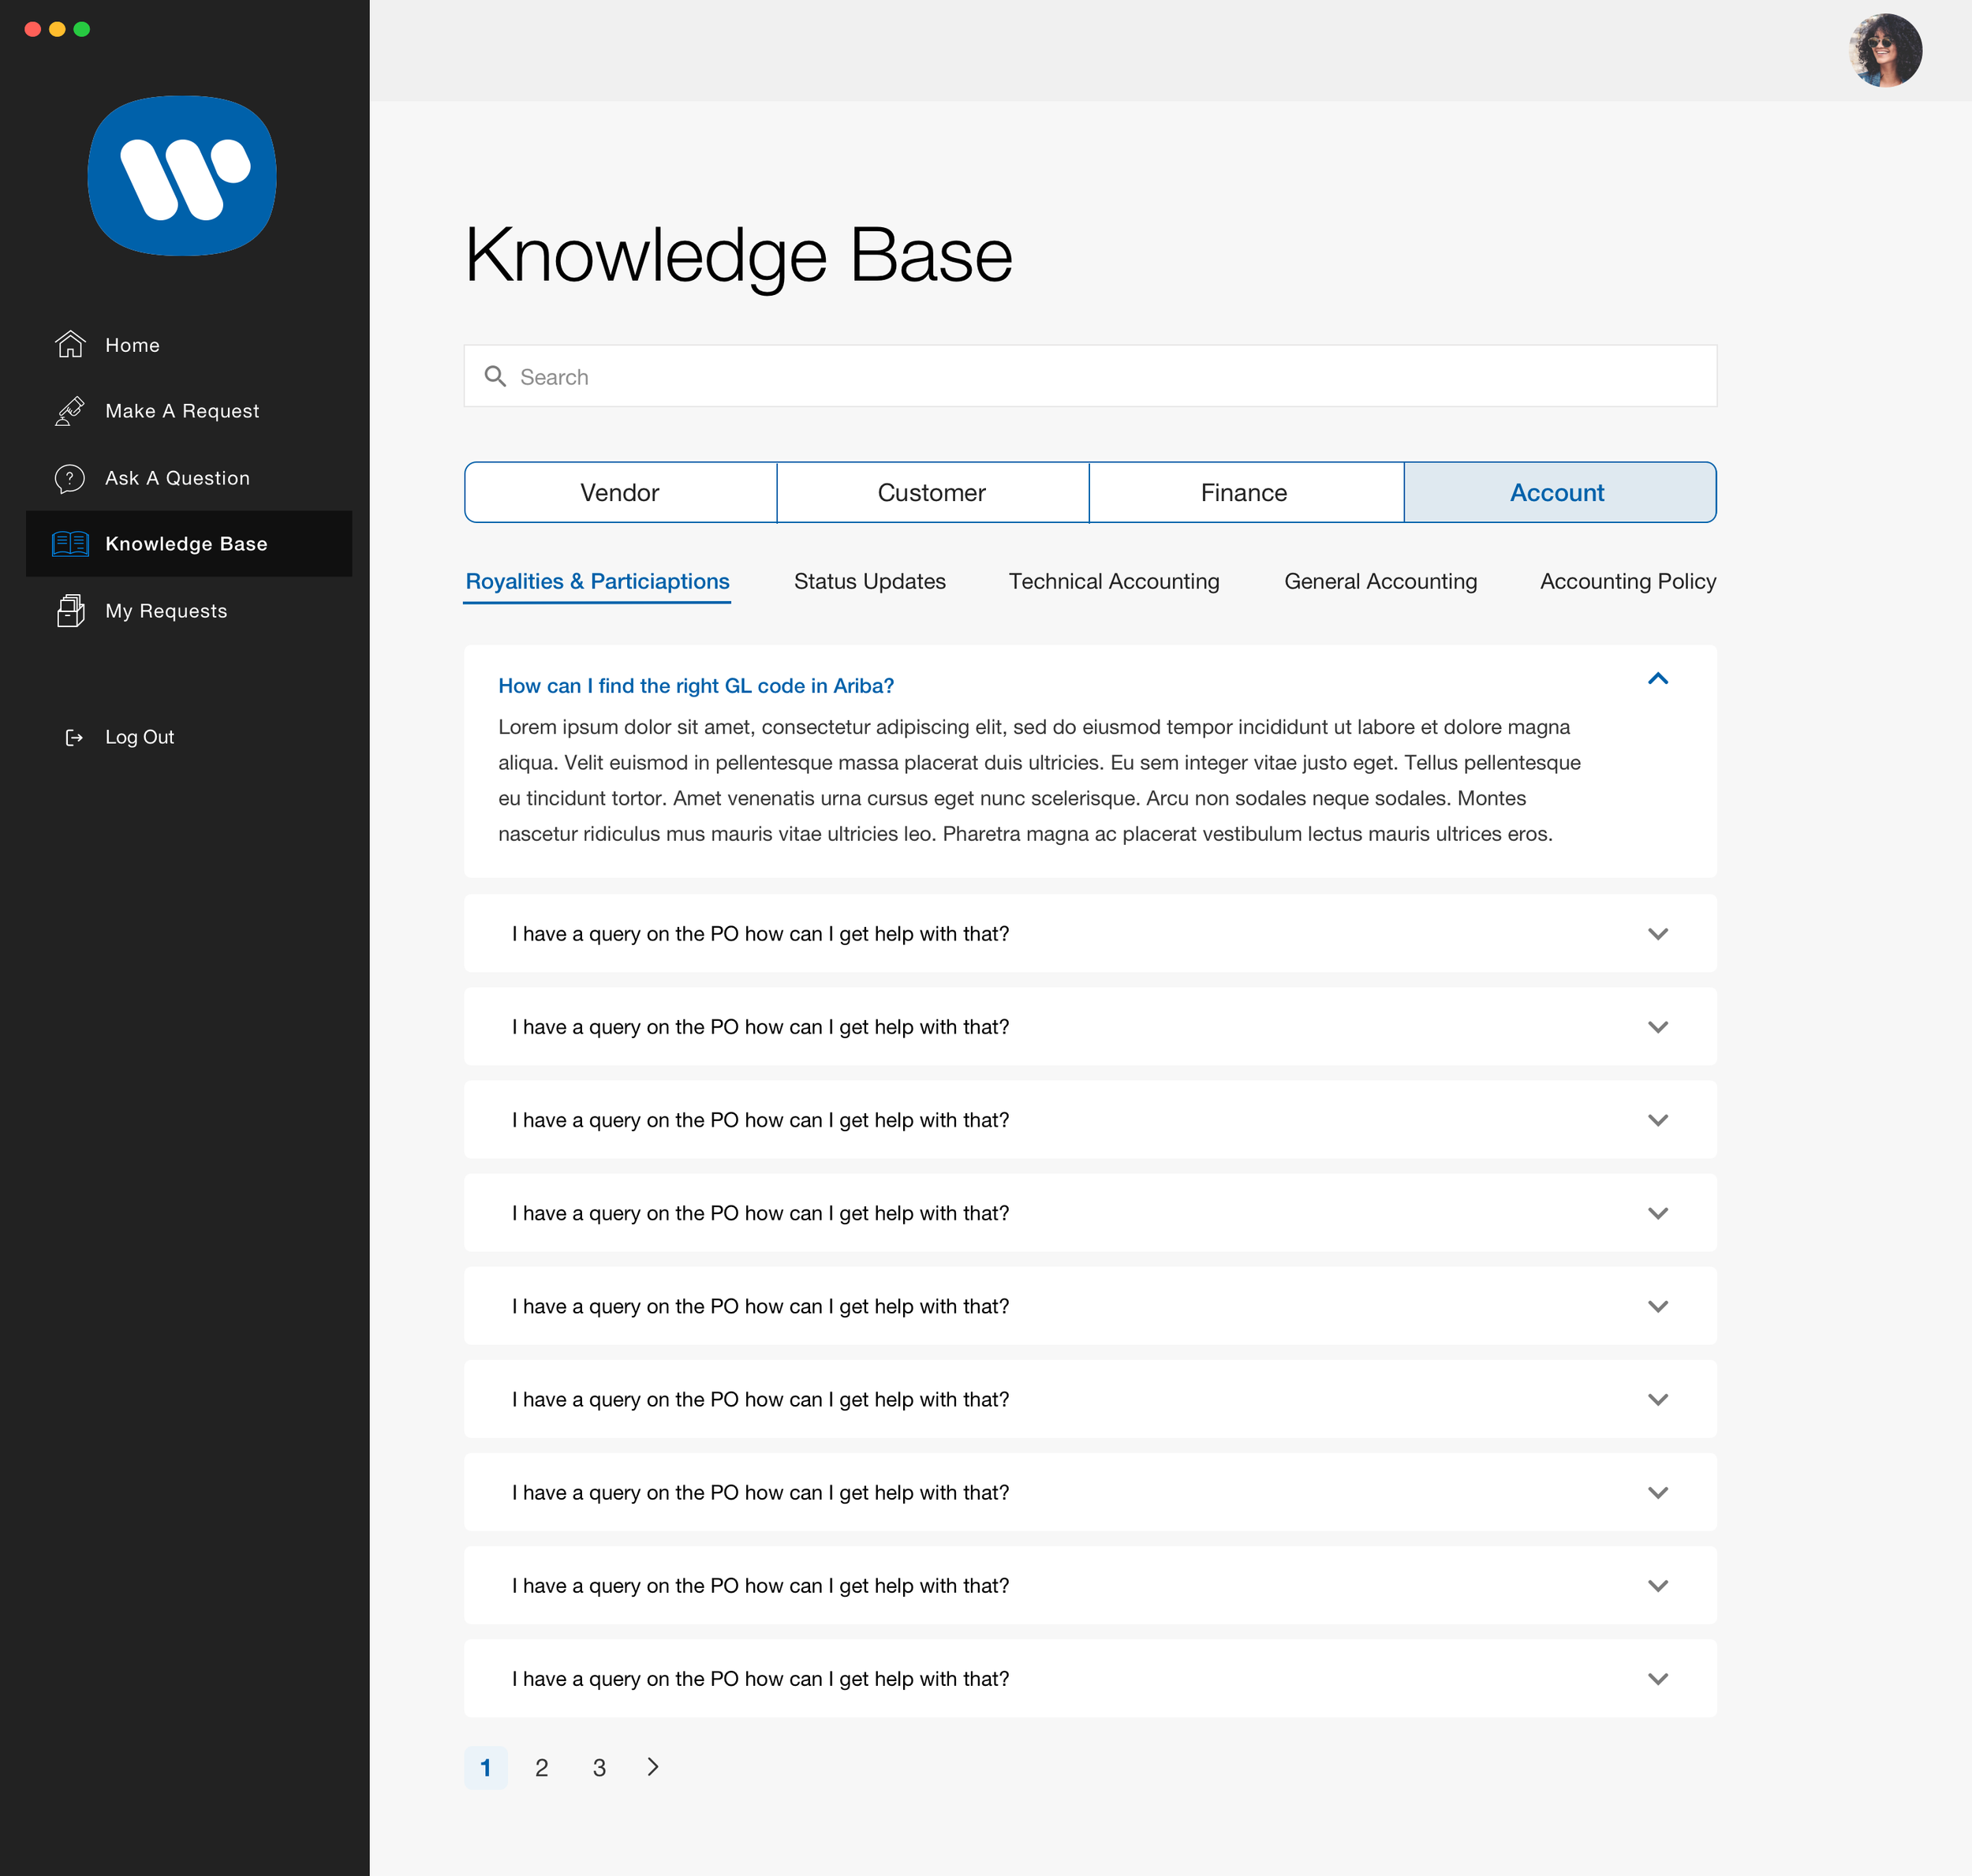Screen dimensions: 1972x1876
Task: Click the Search input field
Action: pos(1090,377)
